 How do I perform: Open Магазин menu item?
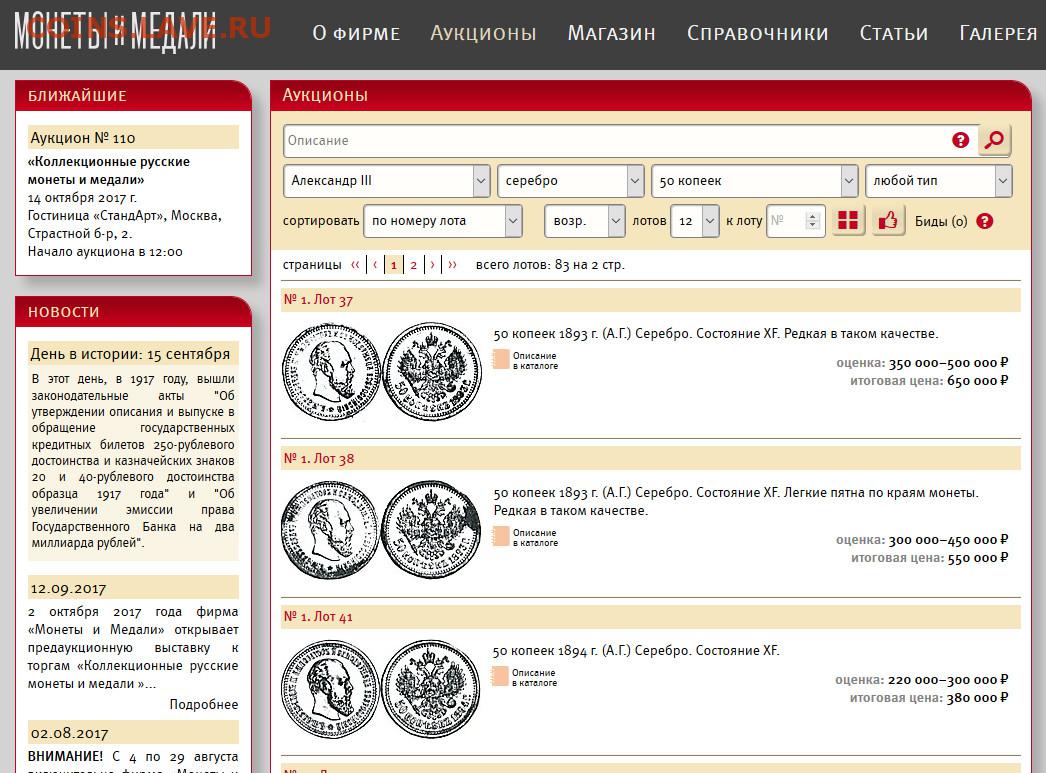[x=612, y=33]
